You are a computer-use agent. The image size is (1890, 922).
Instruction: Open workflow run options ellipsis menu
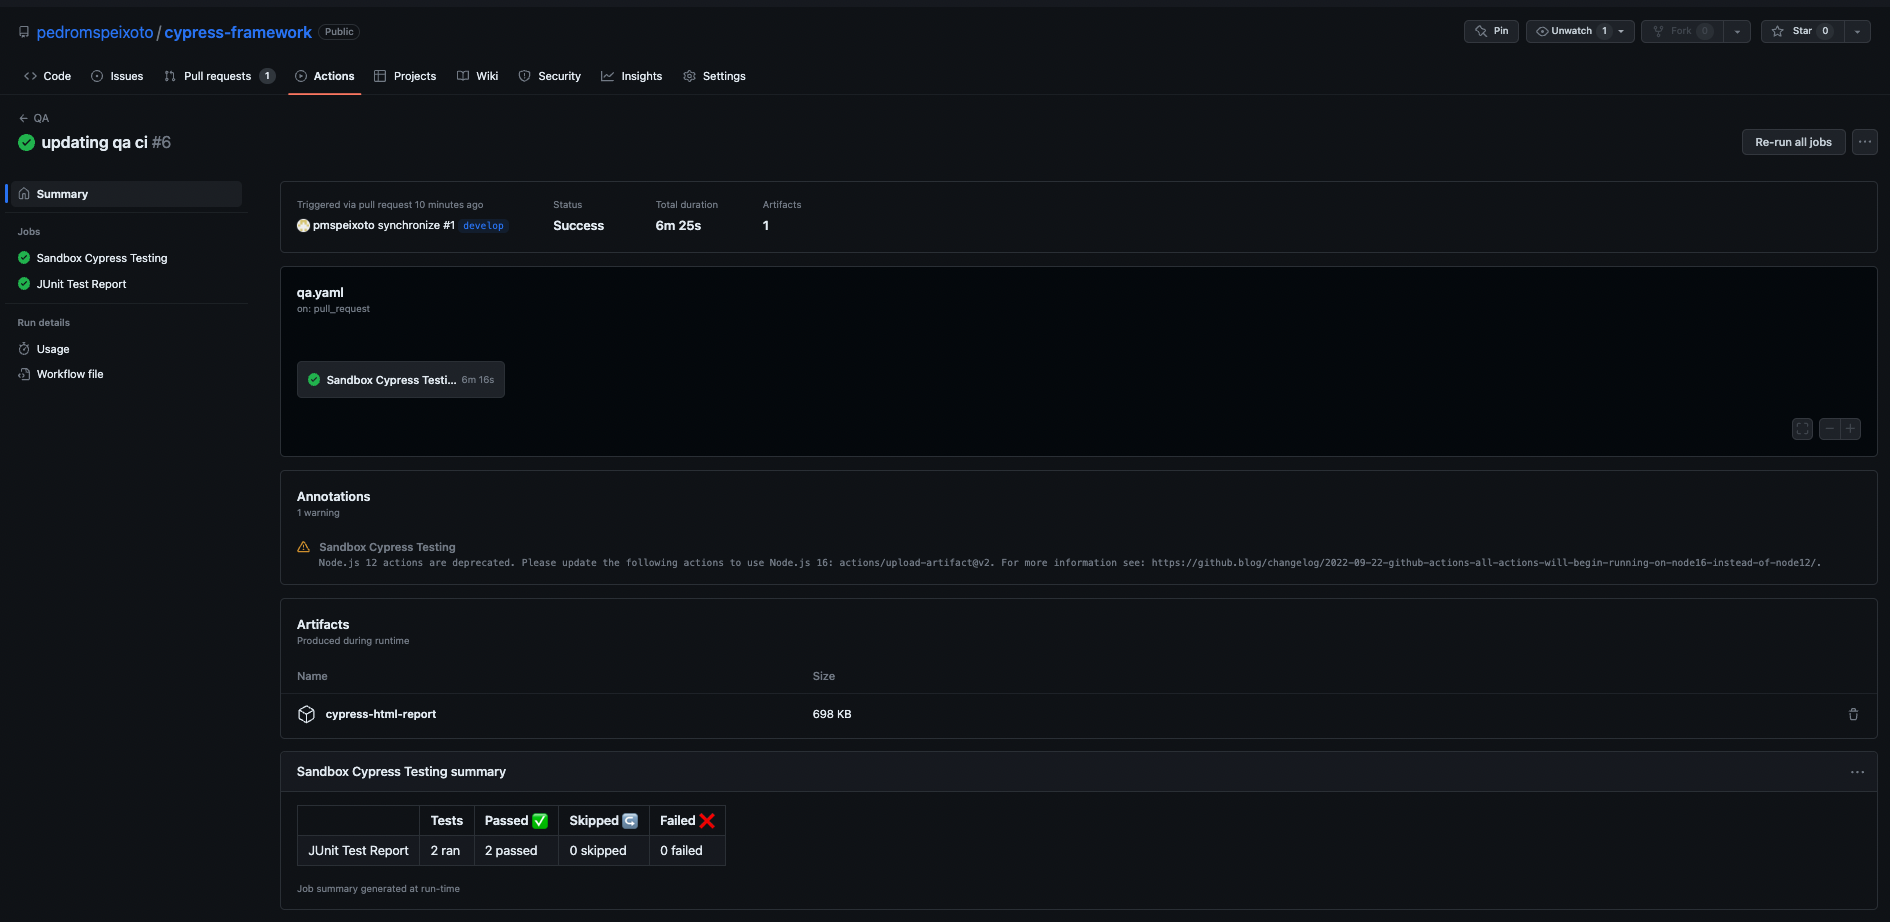point(1864,142)
